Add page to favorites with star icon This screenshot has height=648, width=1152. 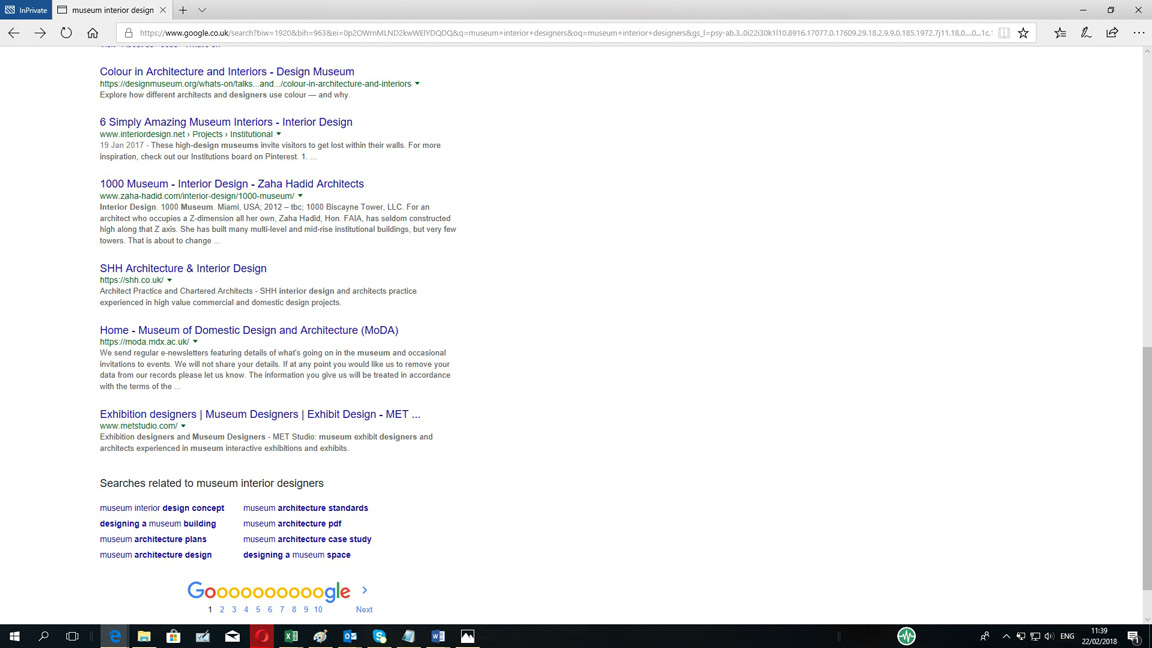1023,33
